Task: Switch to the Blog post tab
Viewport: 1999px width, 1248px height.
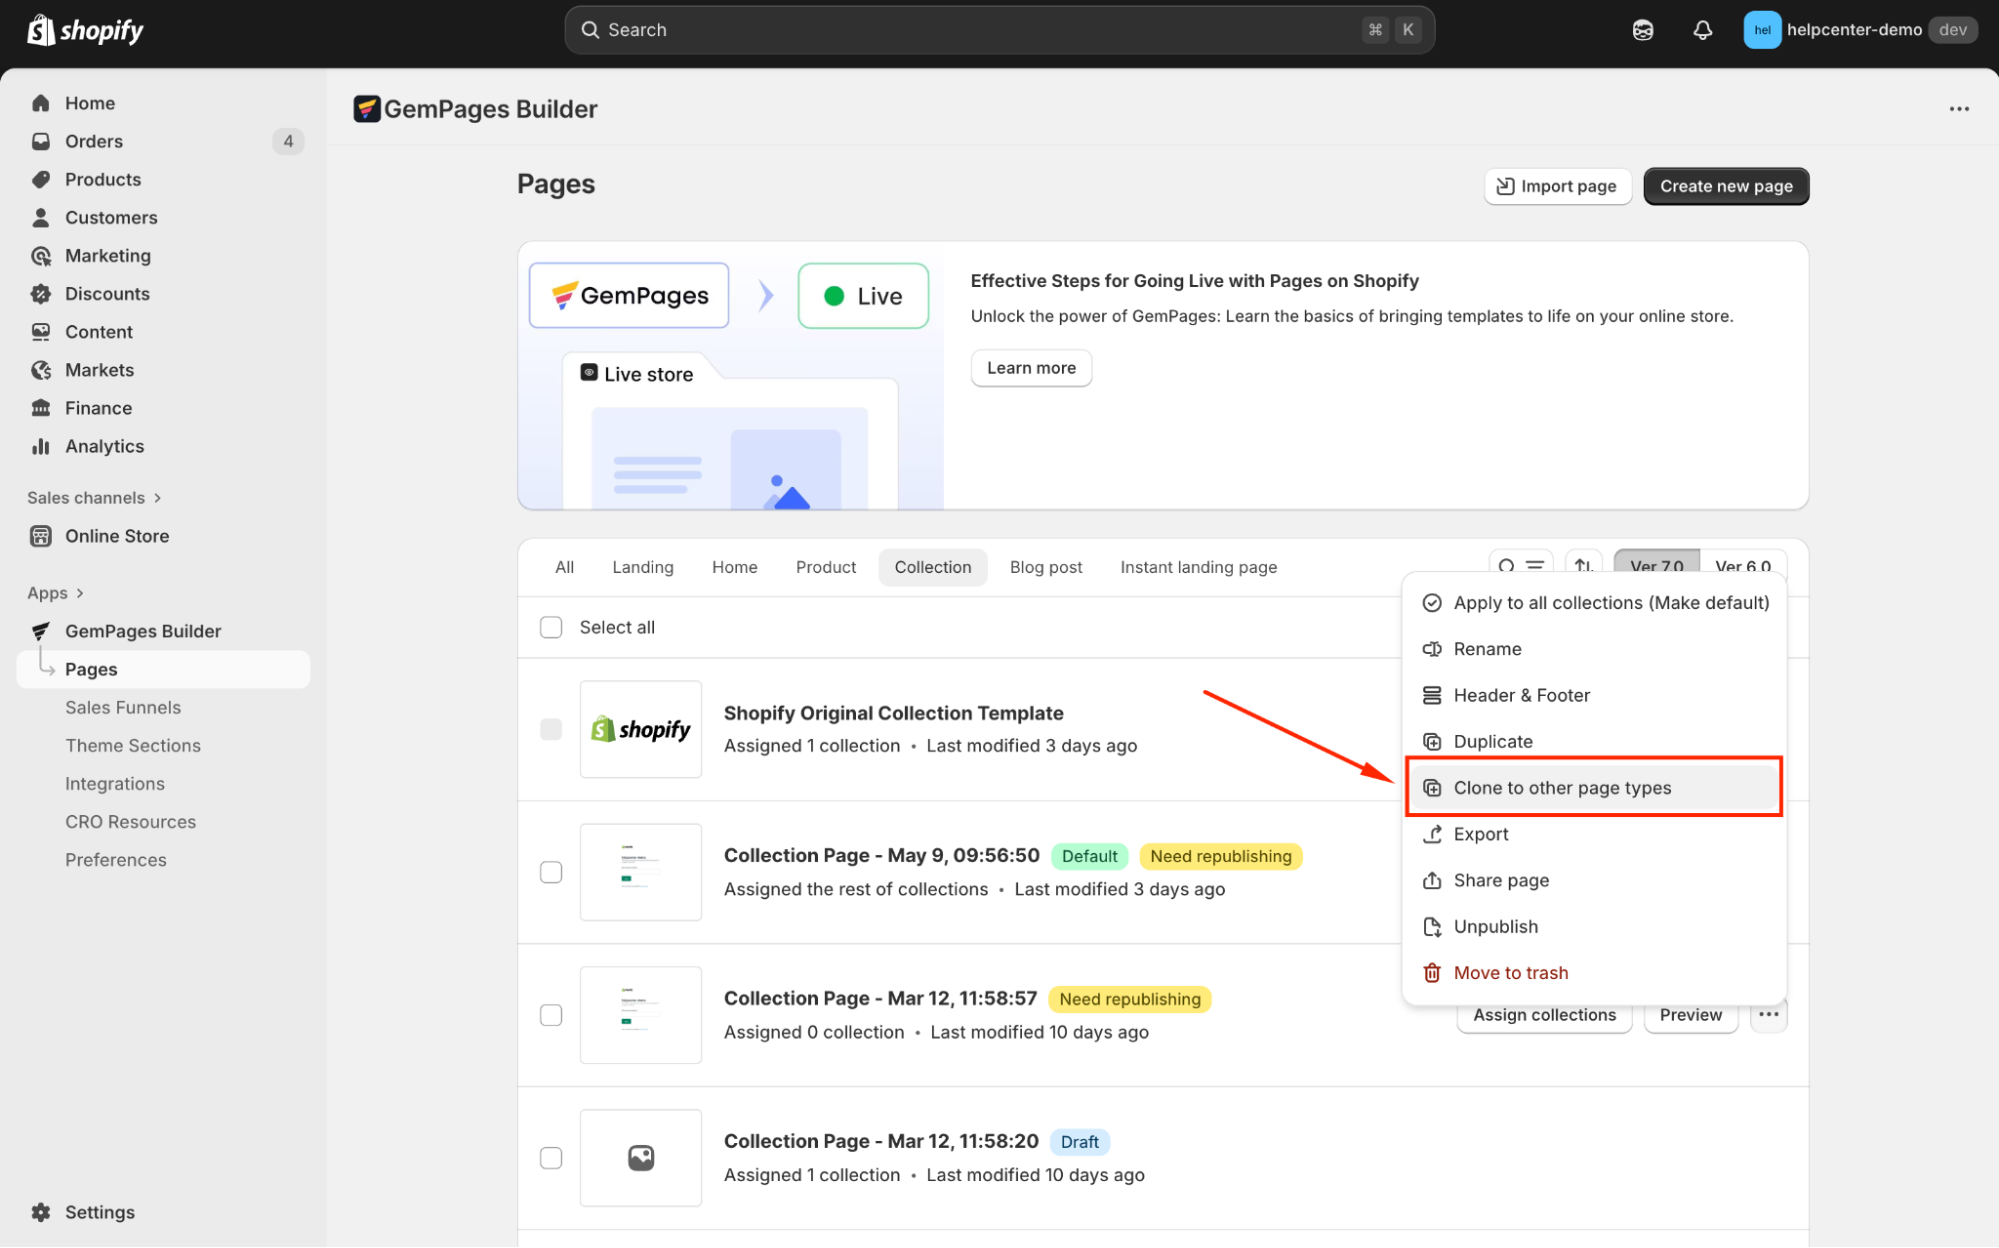Action: 1045,567
